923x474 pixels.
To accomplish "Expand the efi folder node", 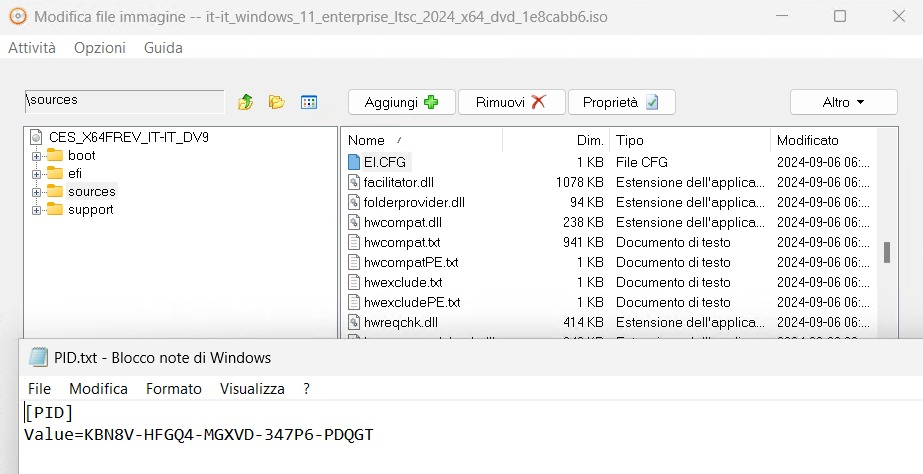I will (36, 174).
